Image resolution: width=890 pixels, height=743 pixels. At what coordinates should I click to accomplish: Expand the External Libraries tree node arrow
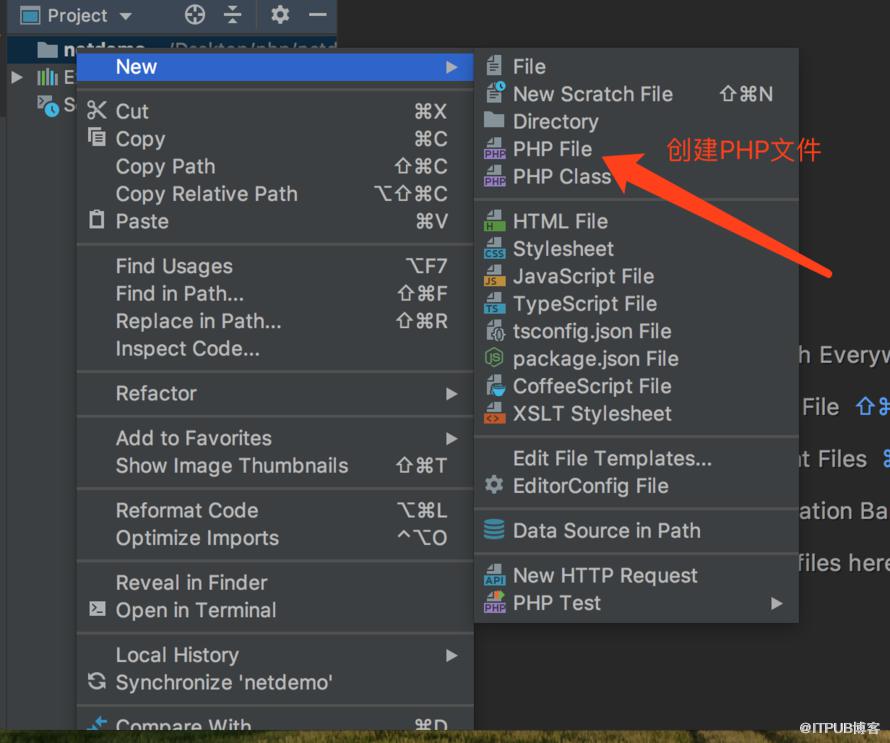(16, 77)
